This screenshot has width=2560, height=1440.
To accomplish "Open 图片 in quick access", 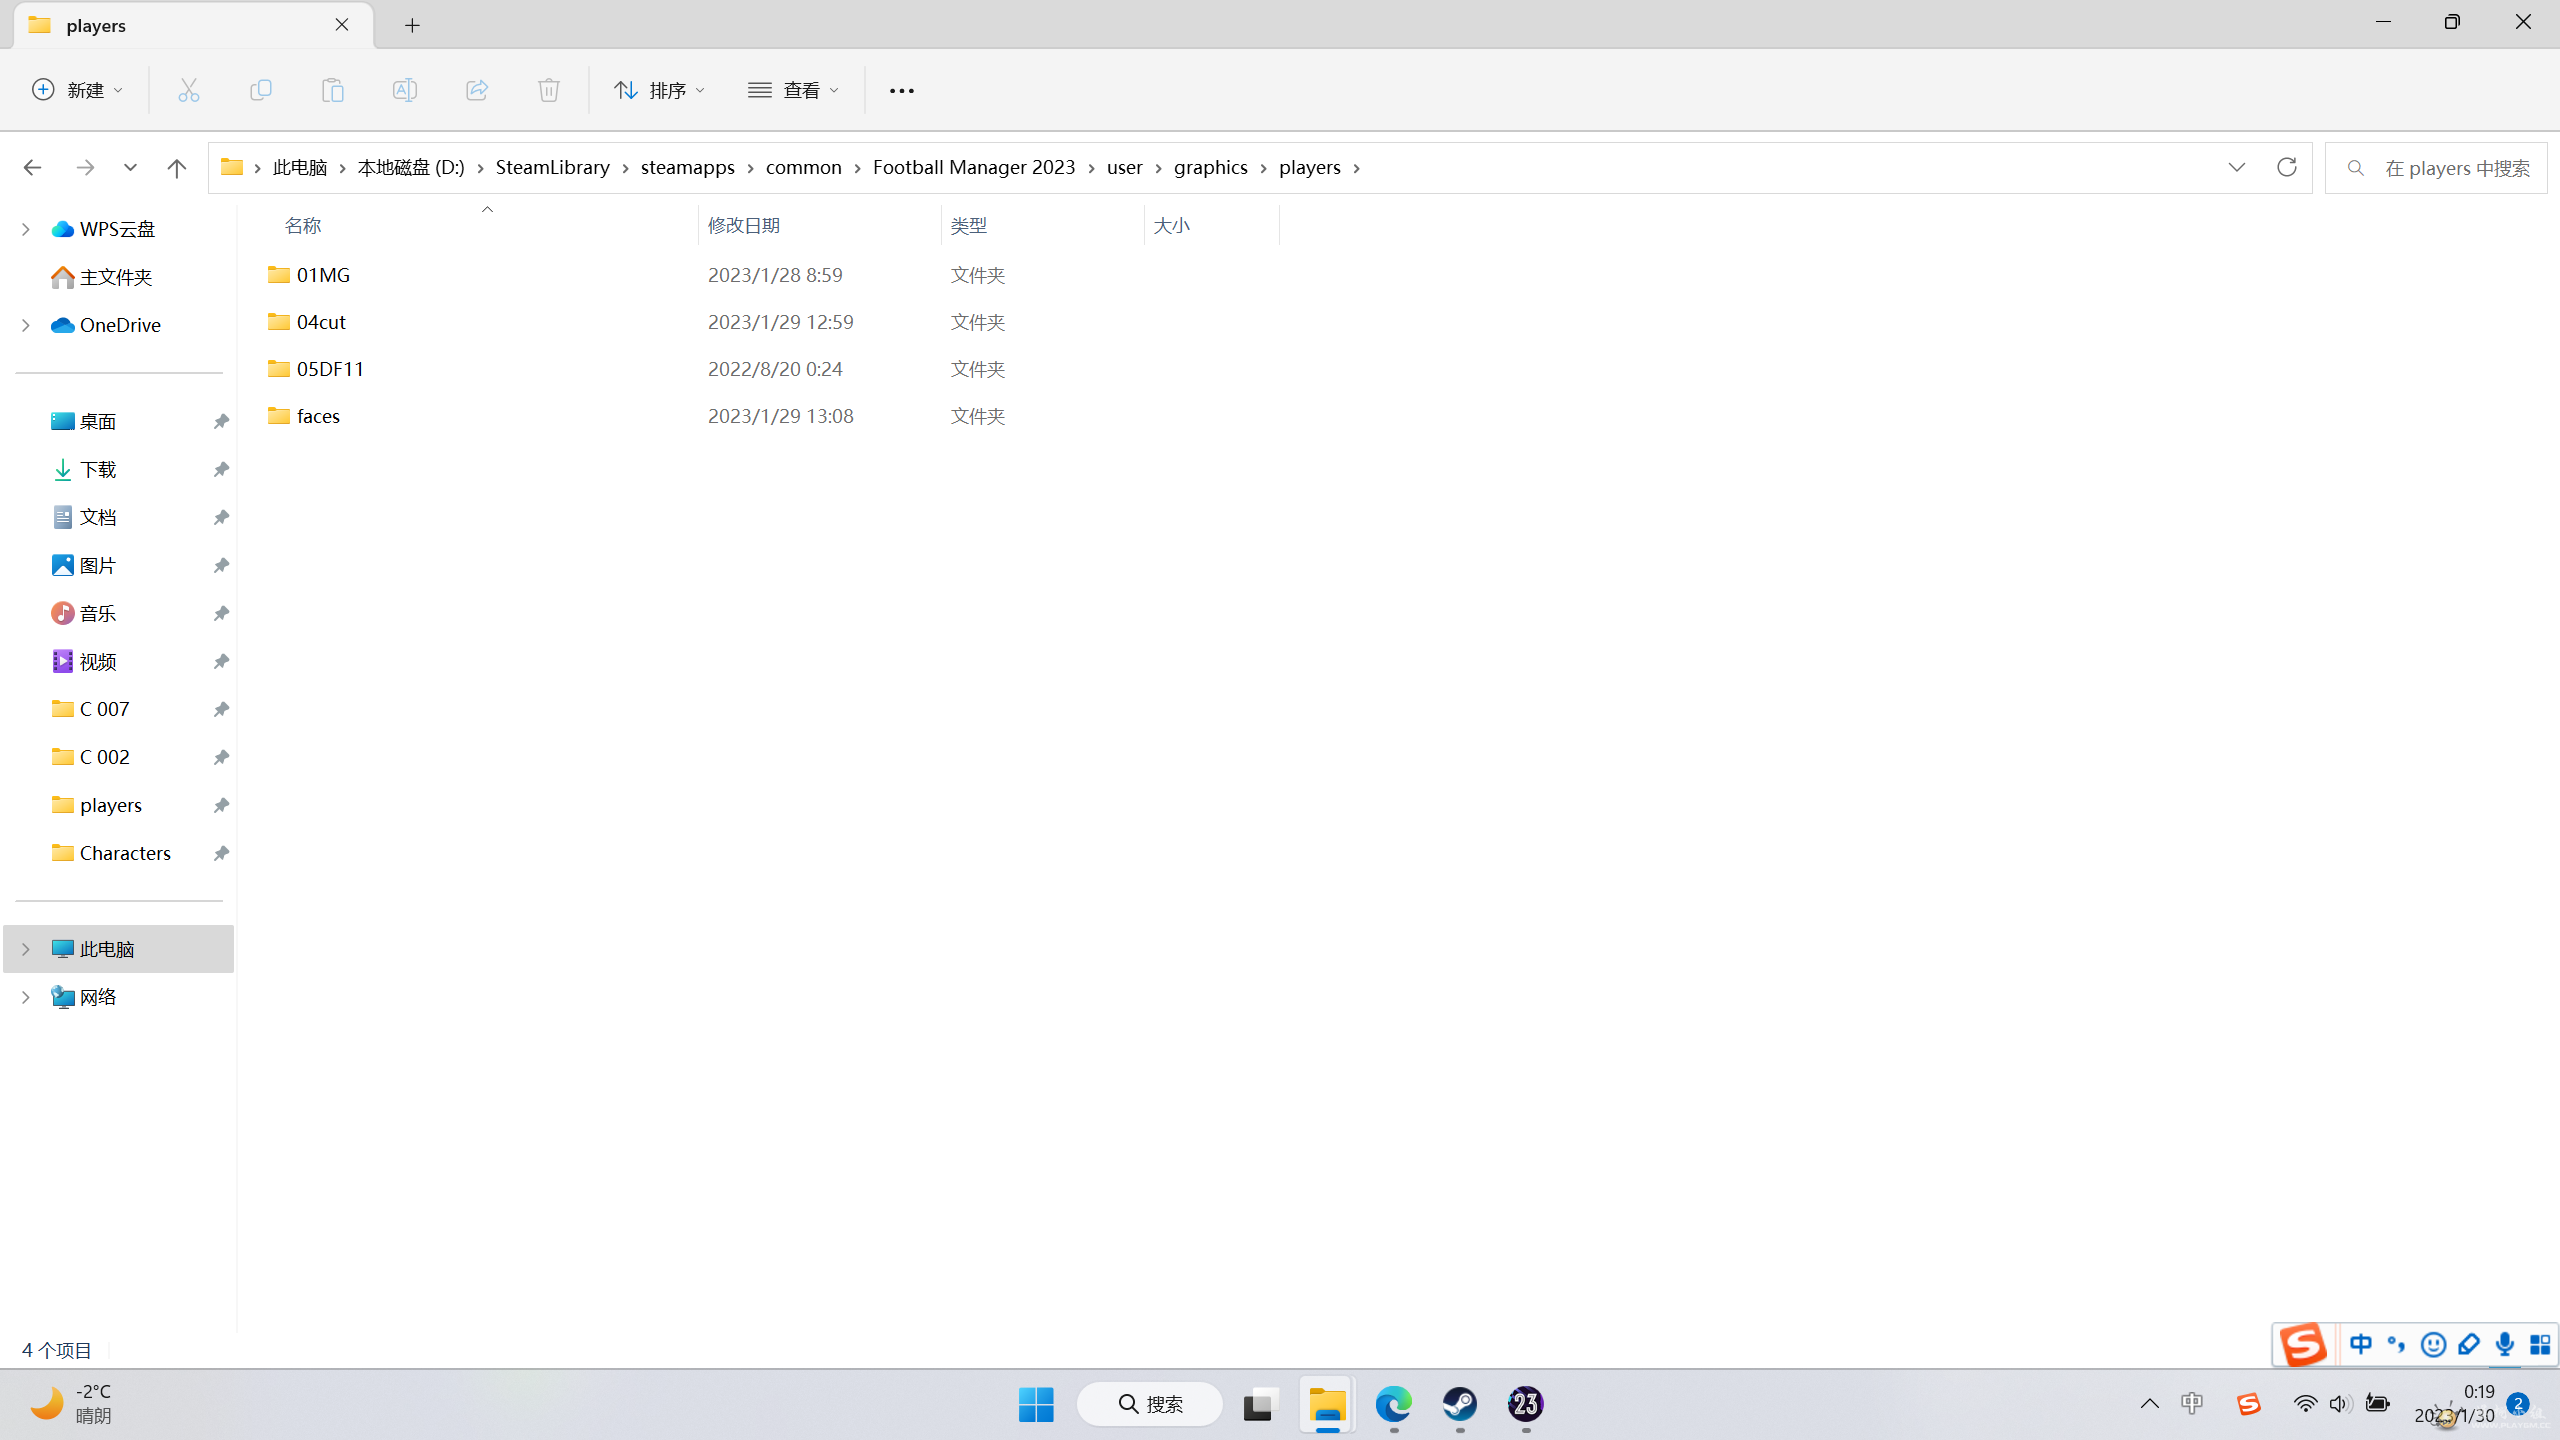I will pyautogui.click(x=98, y=565).
